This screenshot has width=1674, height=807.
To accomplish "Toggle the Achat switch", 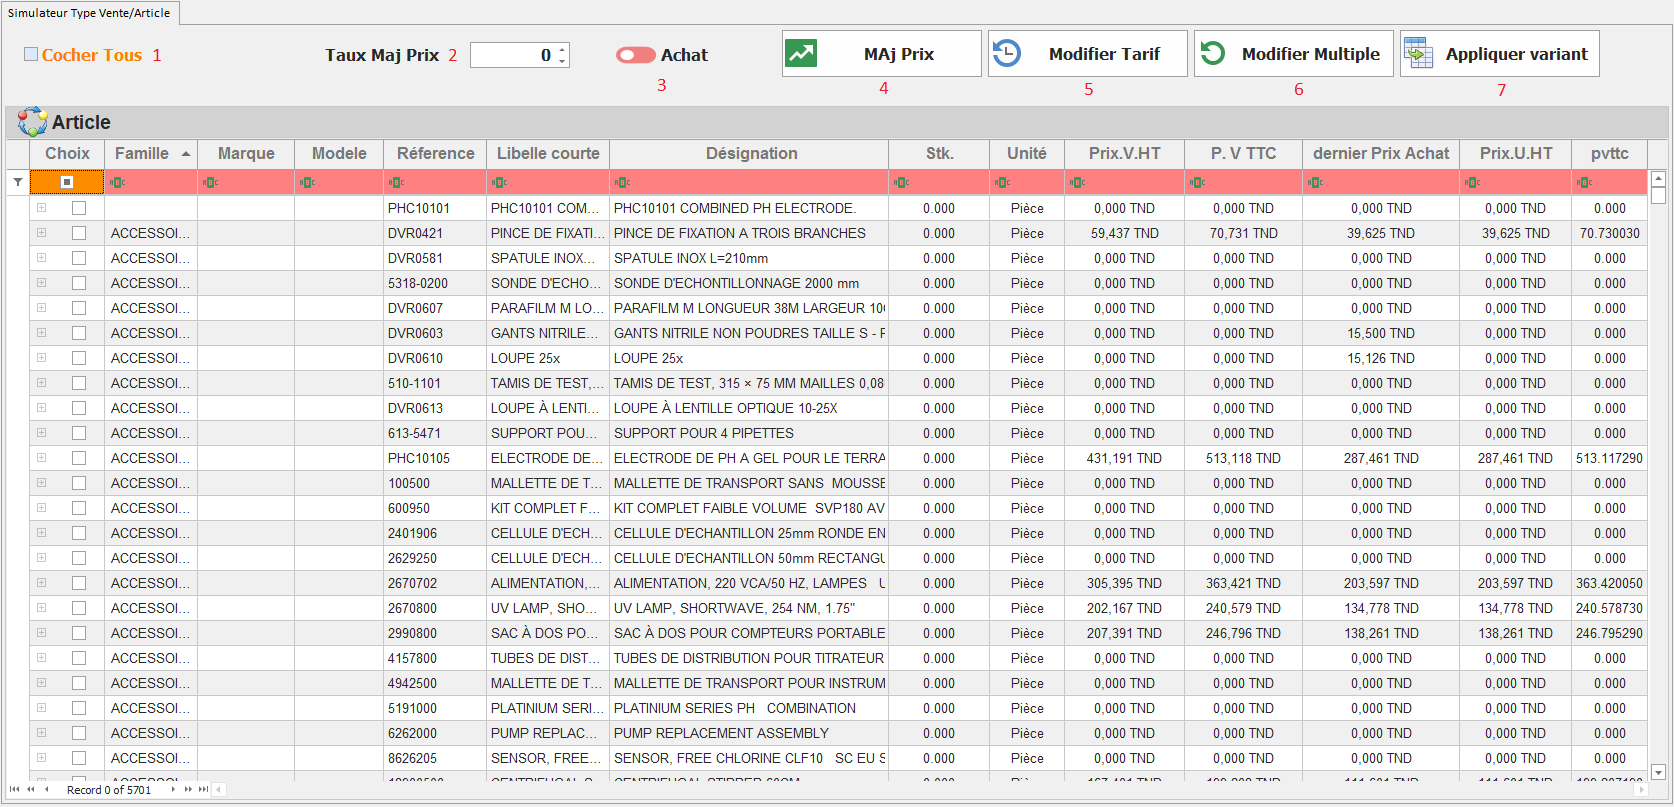I will pos(635,55).
